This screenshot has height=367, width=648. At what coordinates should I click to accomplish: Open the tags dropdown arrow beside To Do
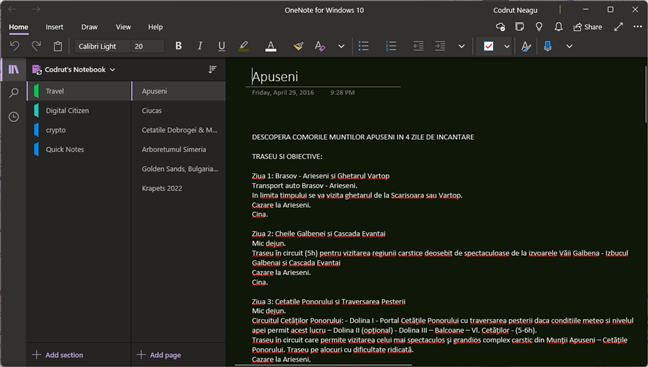pos(507,46)
